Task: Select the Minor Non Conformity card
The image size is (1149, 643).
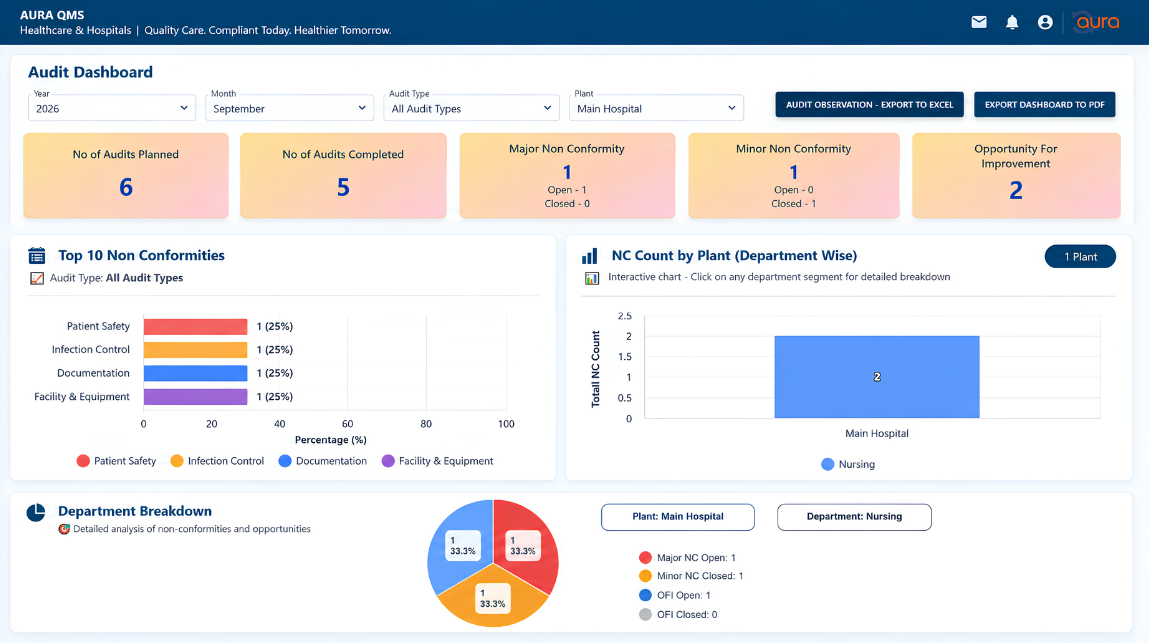Action: click(x=794, y=175)
